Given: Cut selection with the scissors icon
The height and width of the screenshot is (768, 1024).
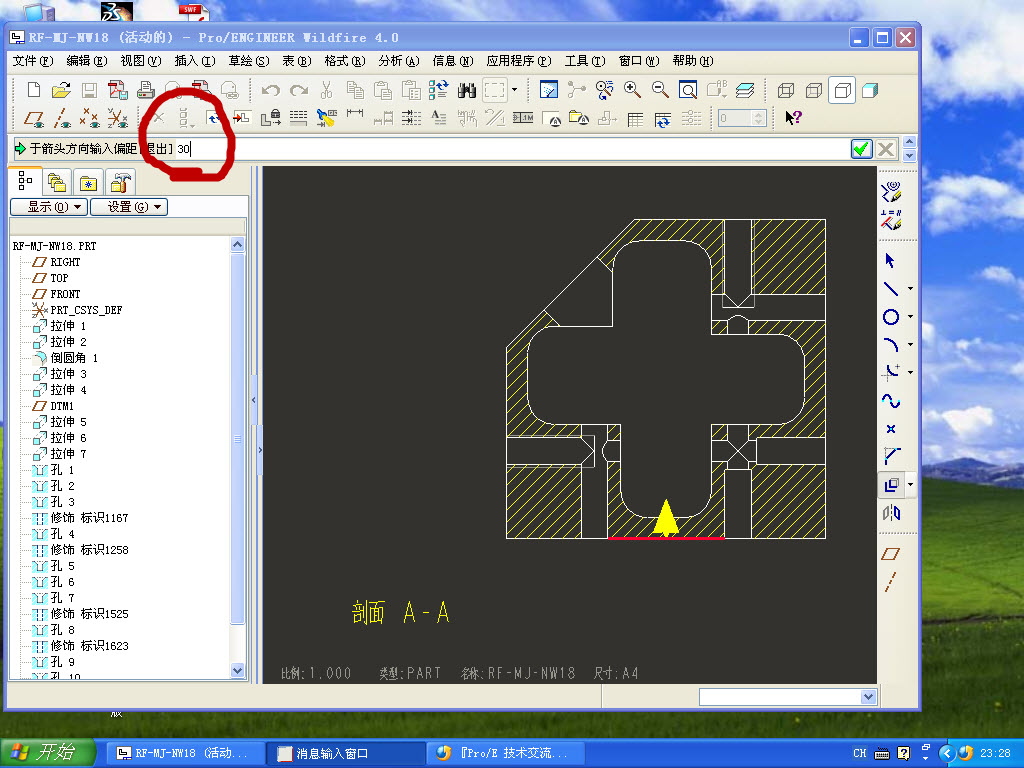Looking at the screenshot, I should click(327, 90).
